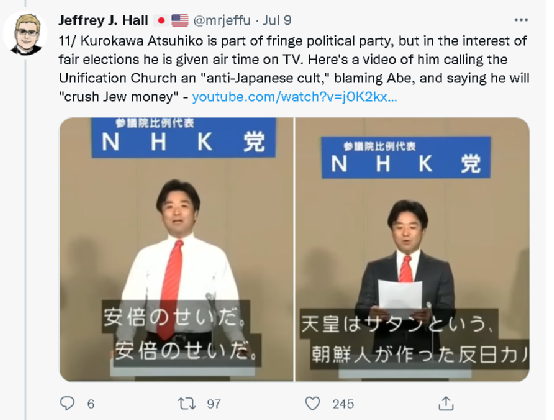Retweet this post via the retweet icon

coord(187,403)
